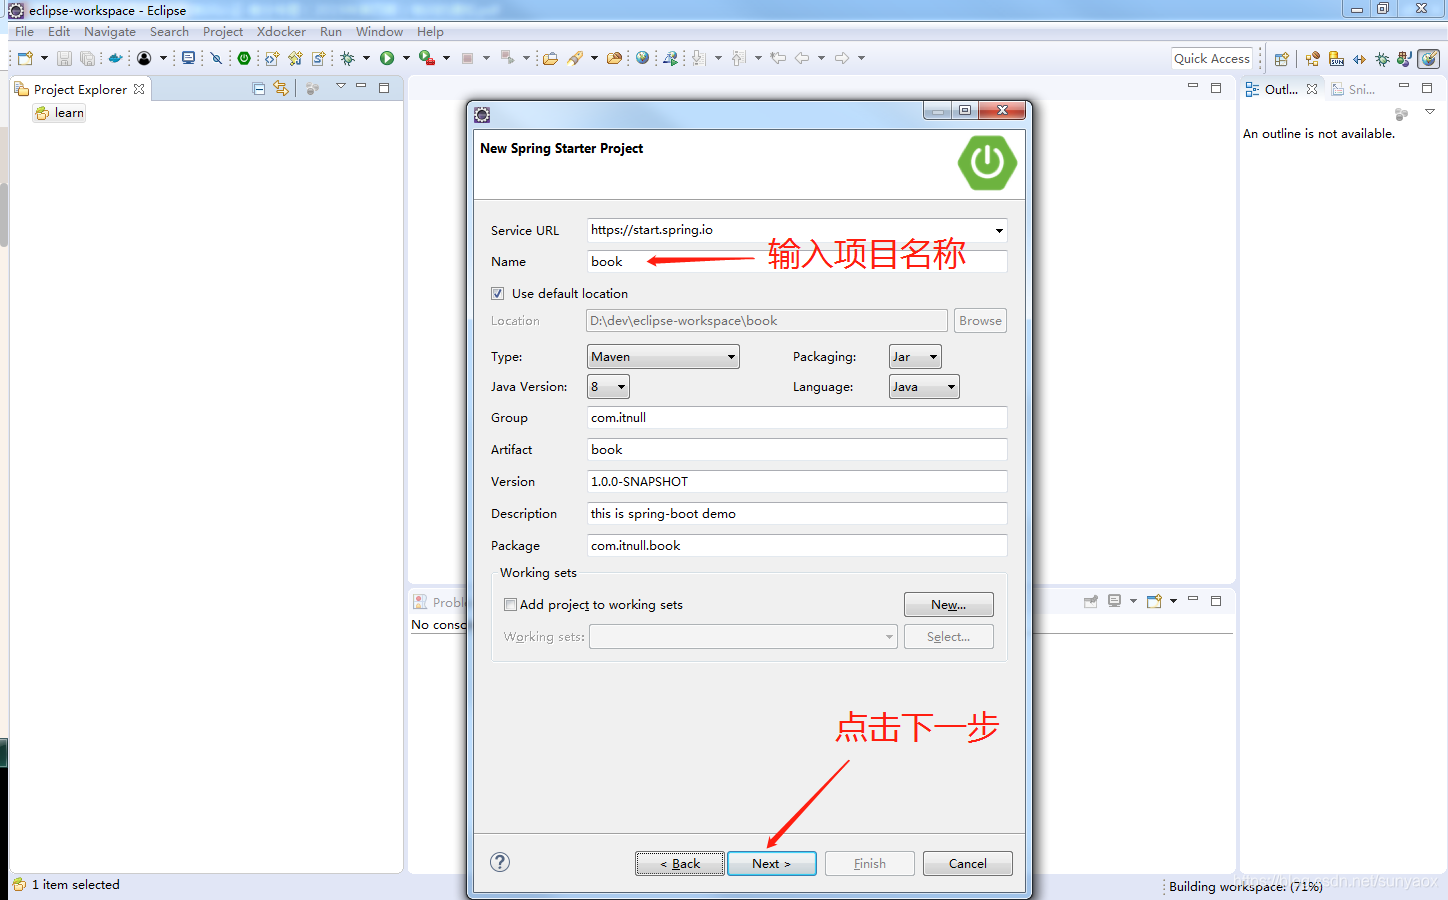Open the Working sets combo box
The width and height of the screenshot is (1448, 900).
click(x=743, y=636)
